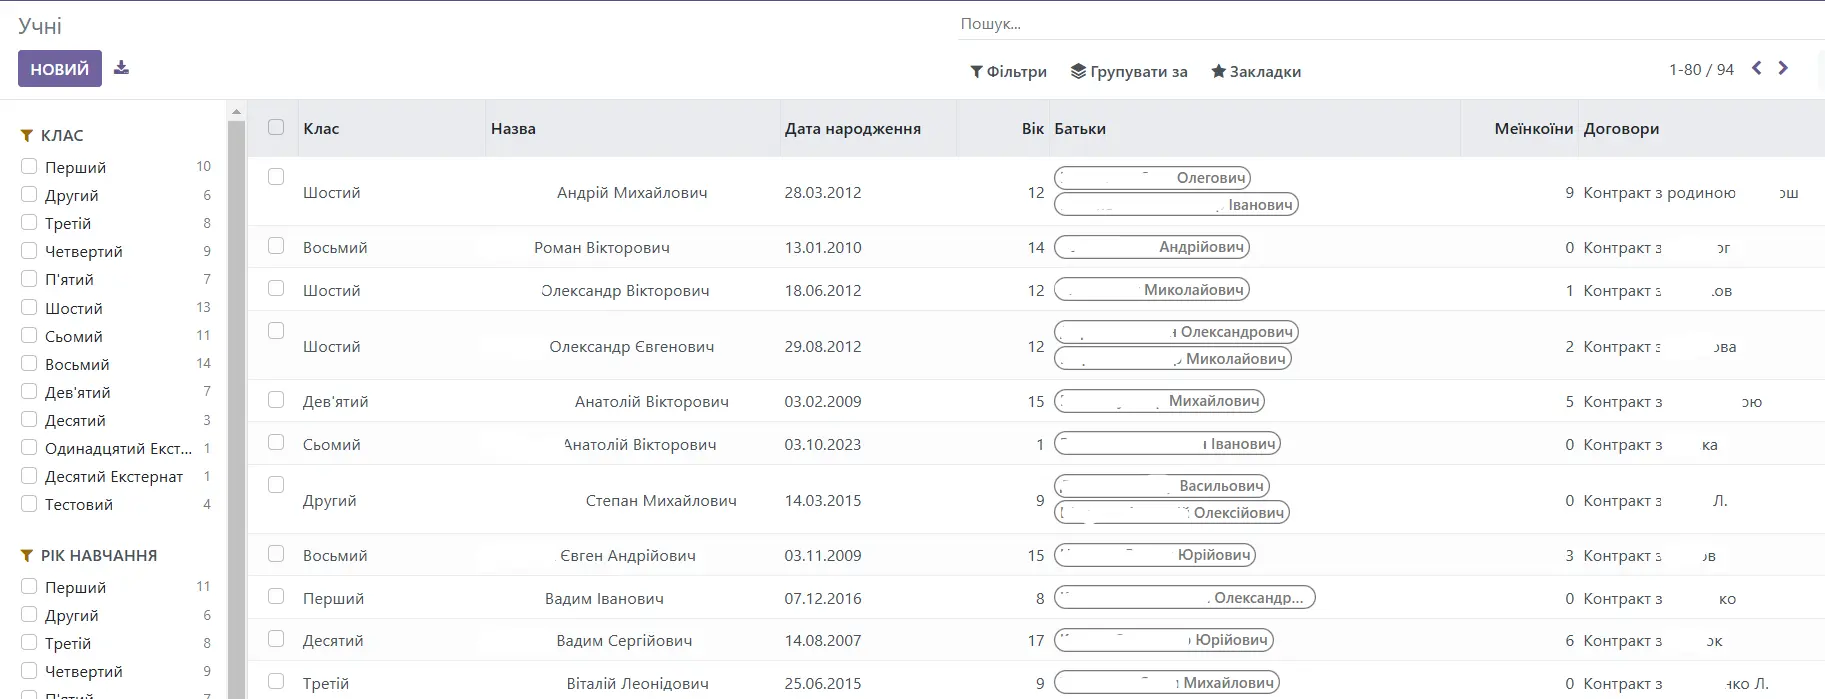Go to next page arrow
Image resolution: width=1825 pixels, height=699 pixels.
tap(1783, 68)
